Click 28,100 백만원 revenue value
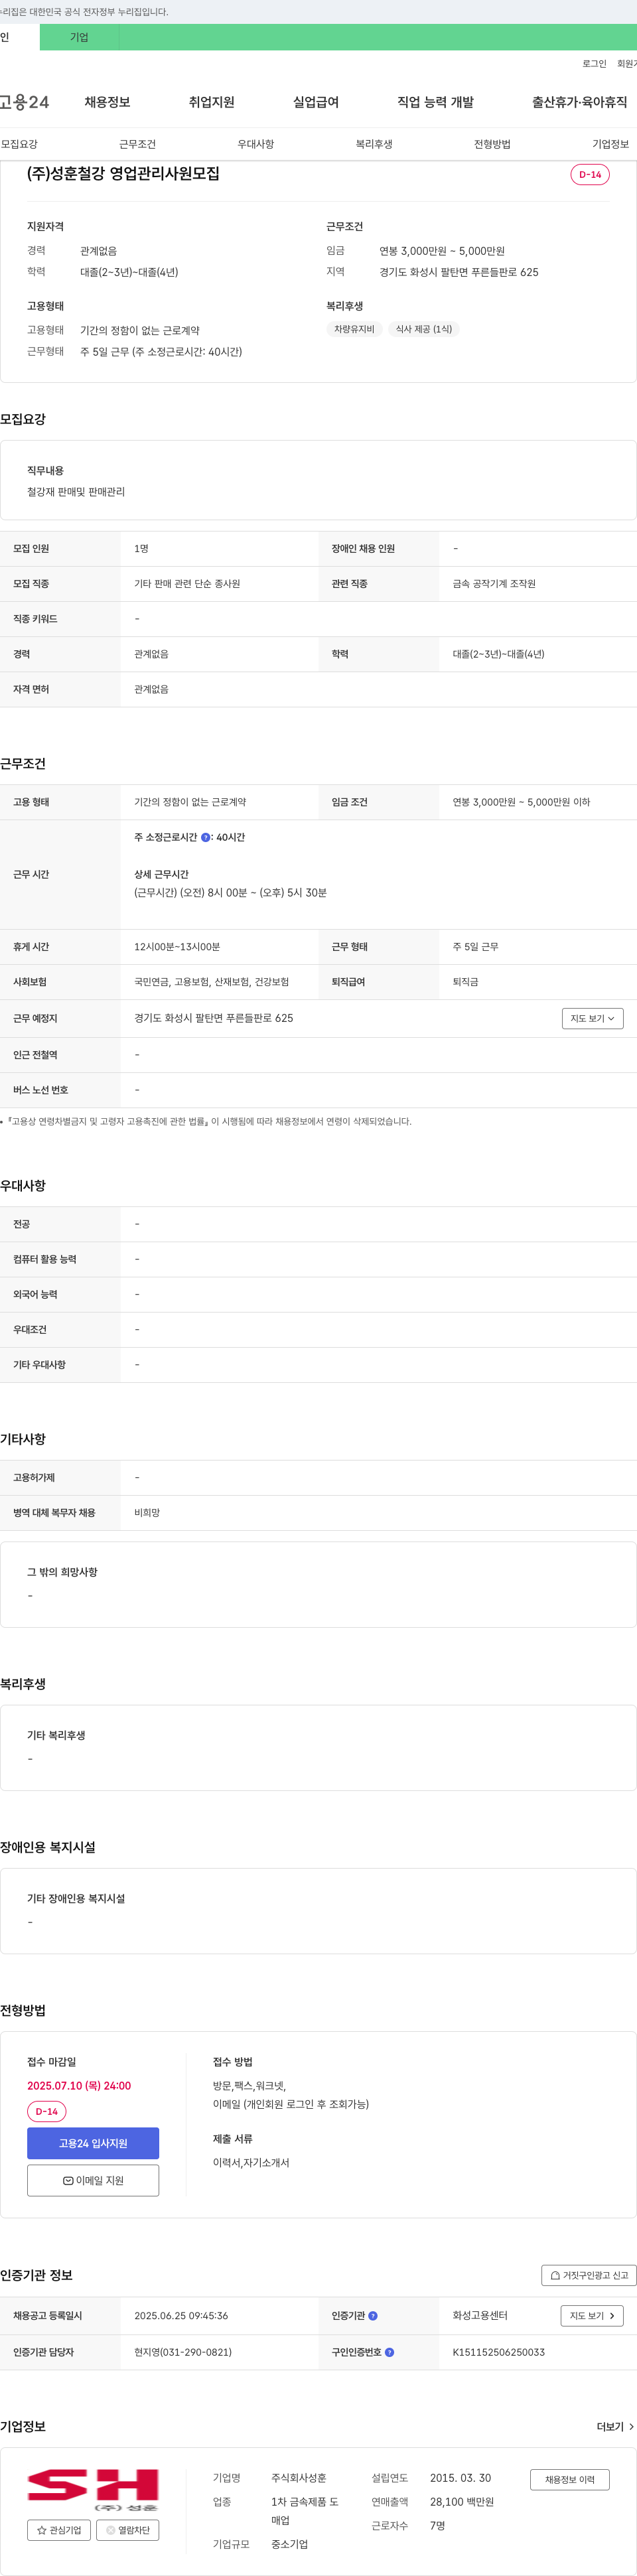The width and height of the screenshot is (637, 2576). [x=462, y=2501]
